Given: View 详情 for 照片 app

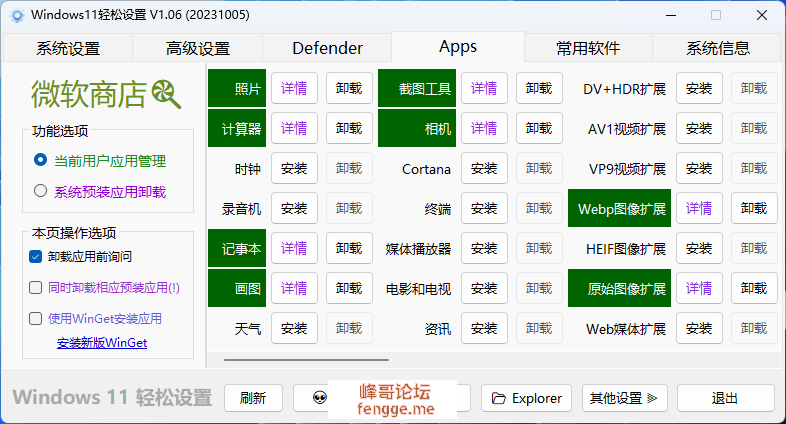Looking at the screenshot, I should pos(294,88).
